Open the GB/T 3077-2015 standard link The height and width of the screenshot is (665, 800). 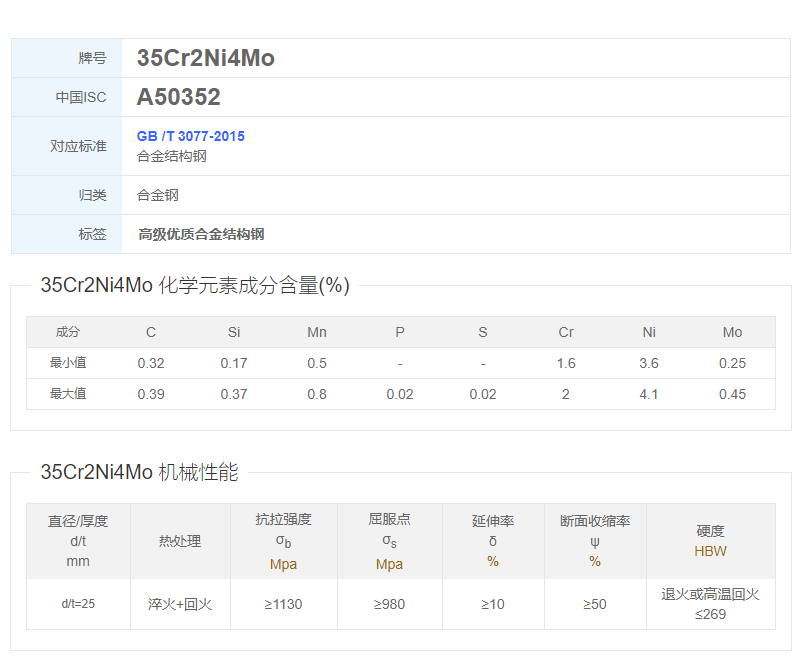tap(190, 136)
